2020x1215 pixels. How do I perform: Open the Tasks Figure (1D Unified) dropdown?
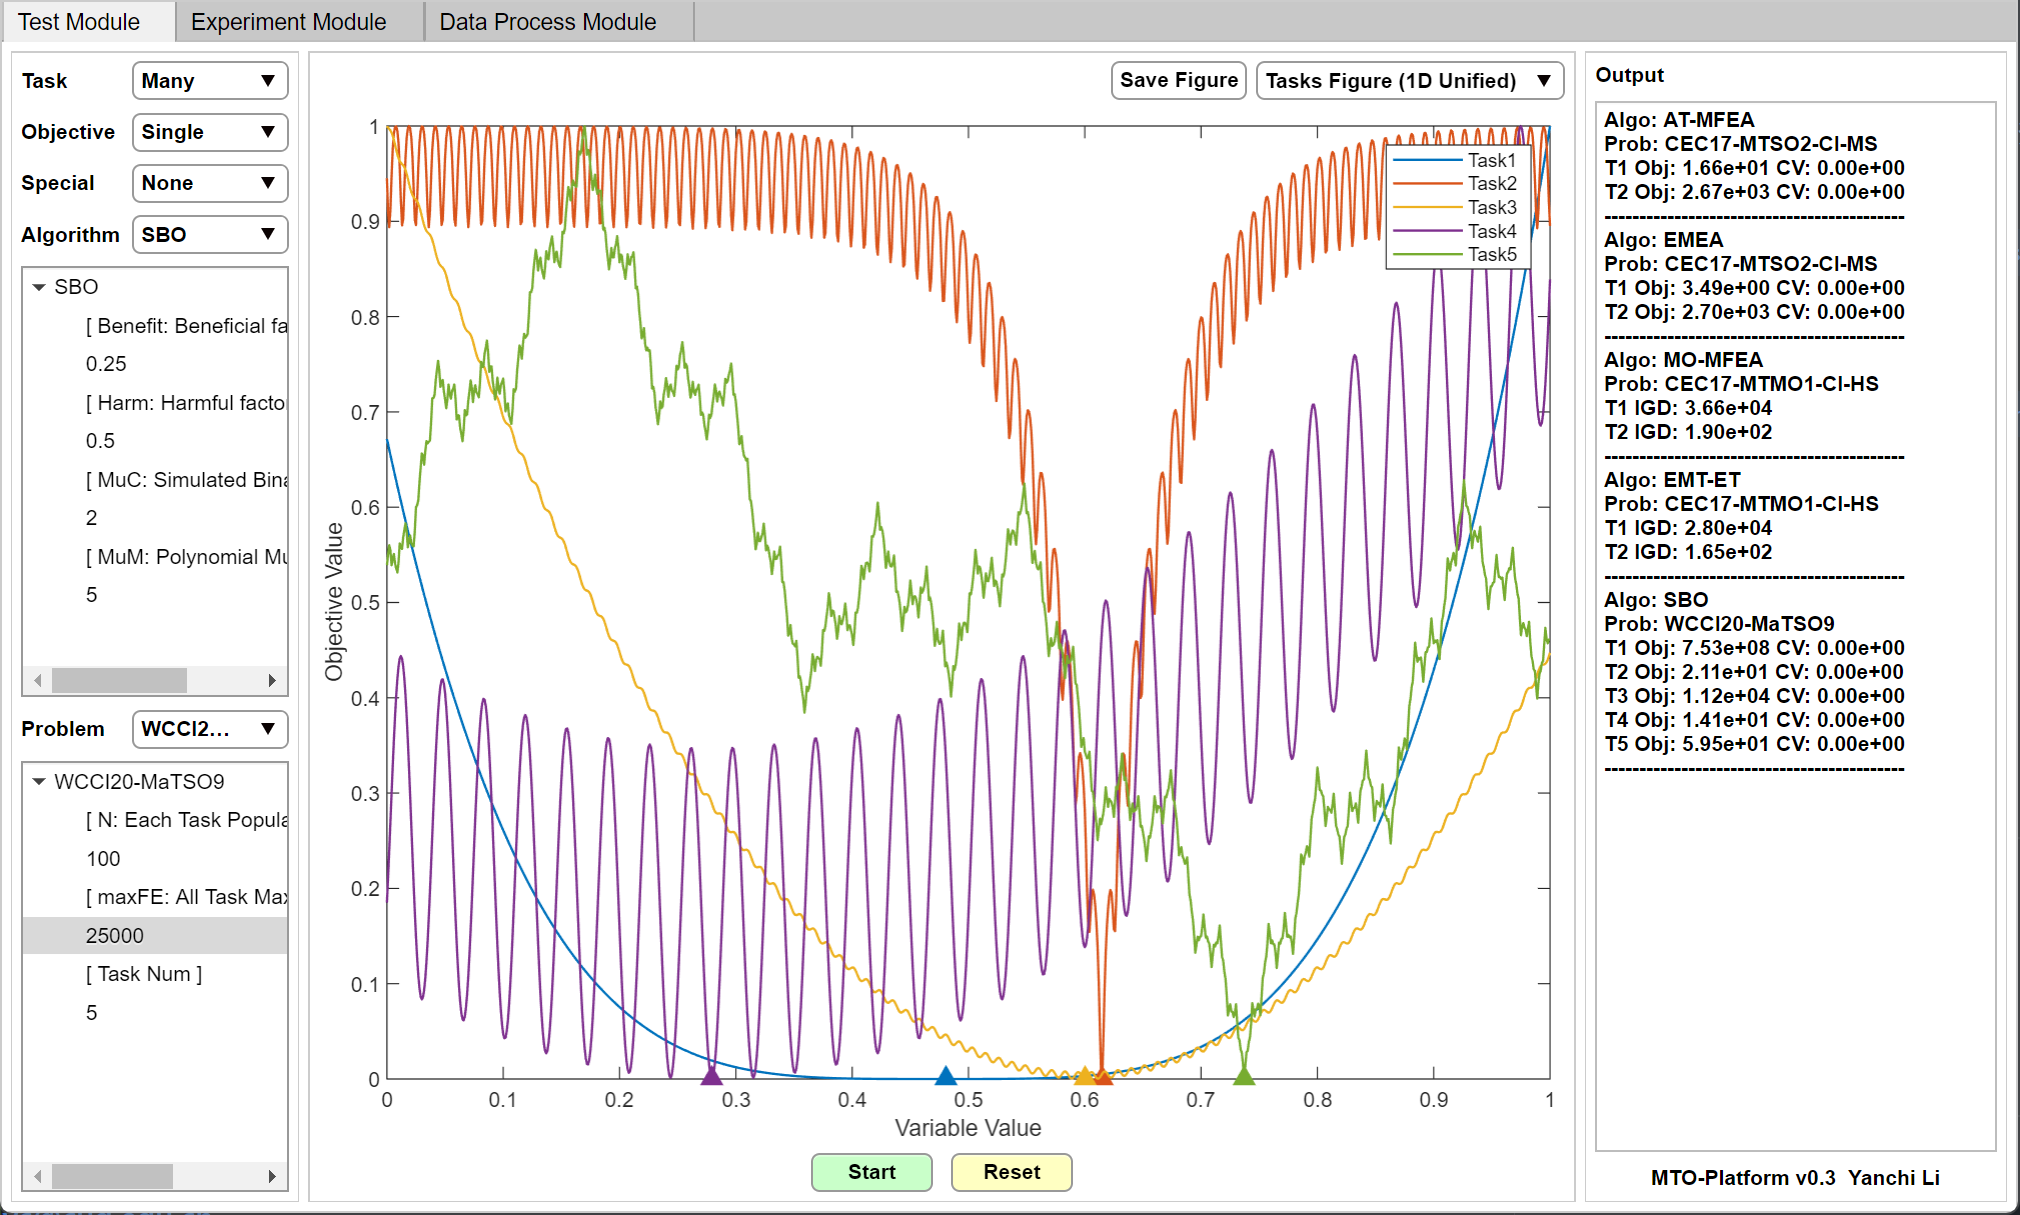point(1408,81)
